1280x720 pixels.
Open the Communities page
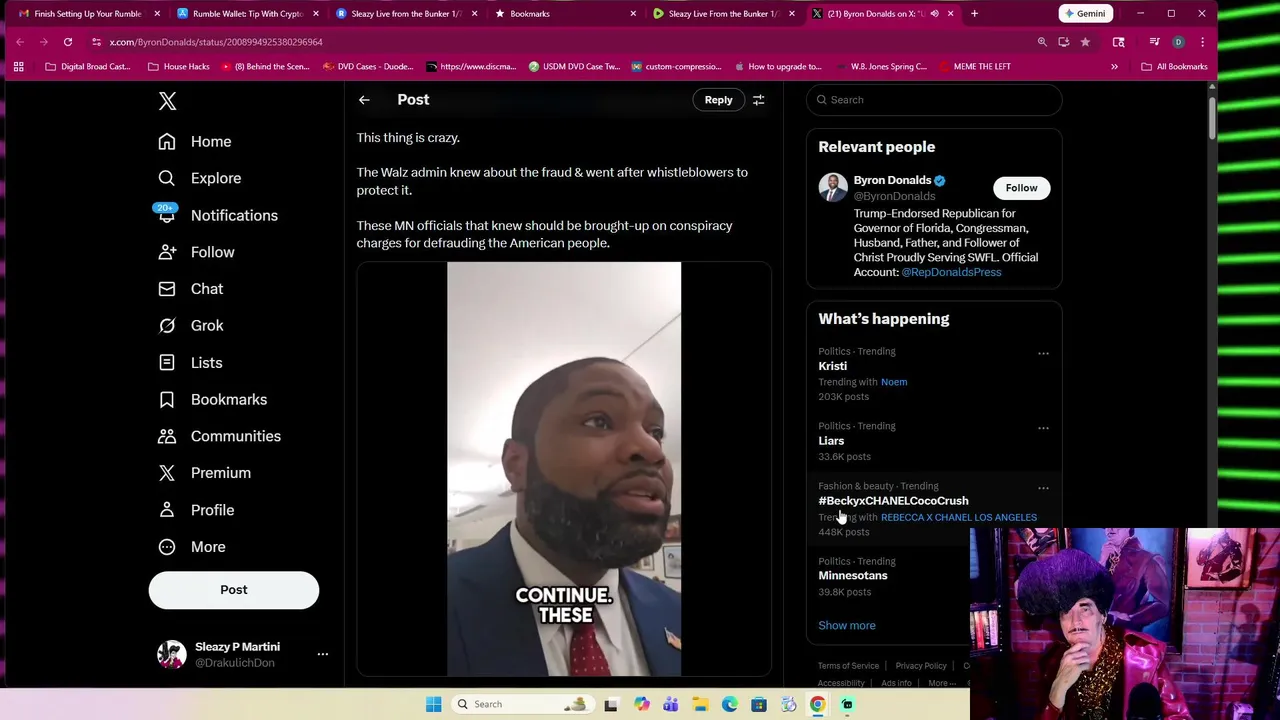[x=219, y=436]
